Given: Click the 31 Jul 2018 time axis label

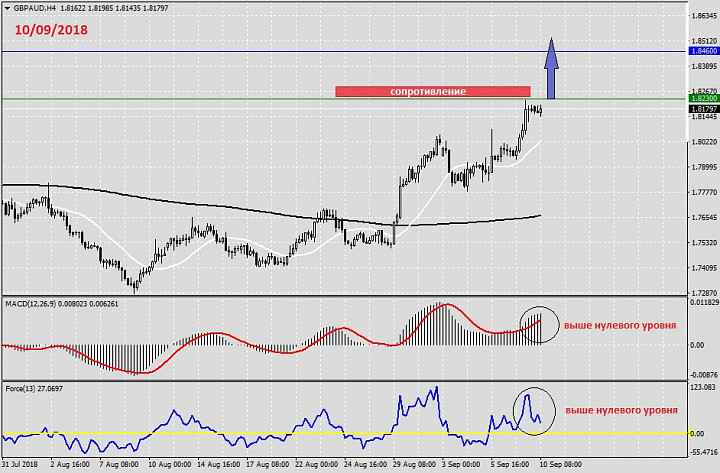Looking at the screenshot, I should click(22, 465).
